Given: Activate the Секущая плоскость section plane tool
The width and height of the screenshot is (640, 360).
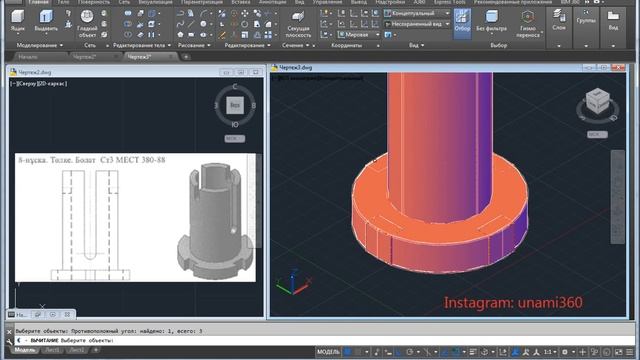Looking at the screenshot, I should coord(298,24).
